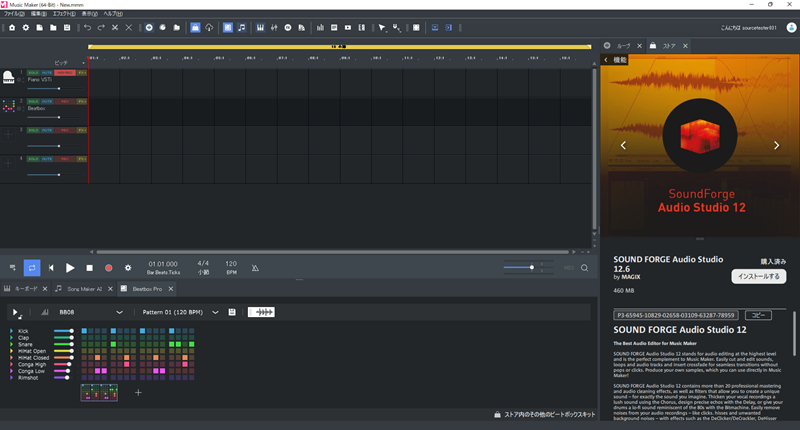Start recording with red record button
This screenshot has height=430, width=800.
point(109,268)
